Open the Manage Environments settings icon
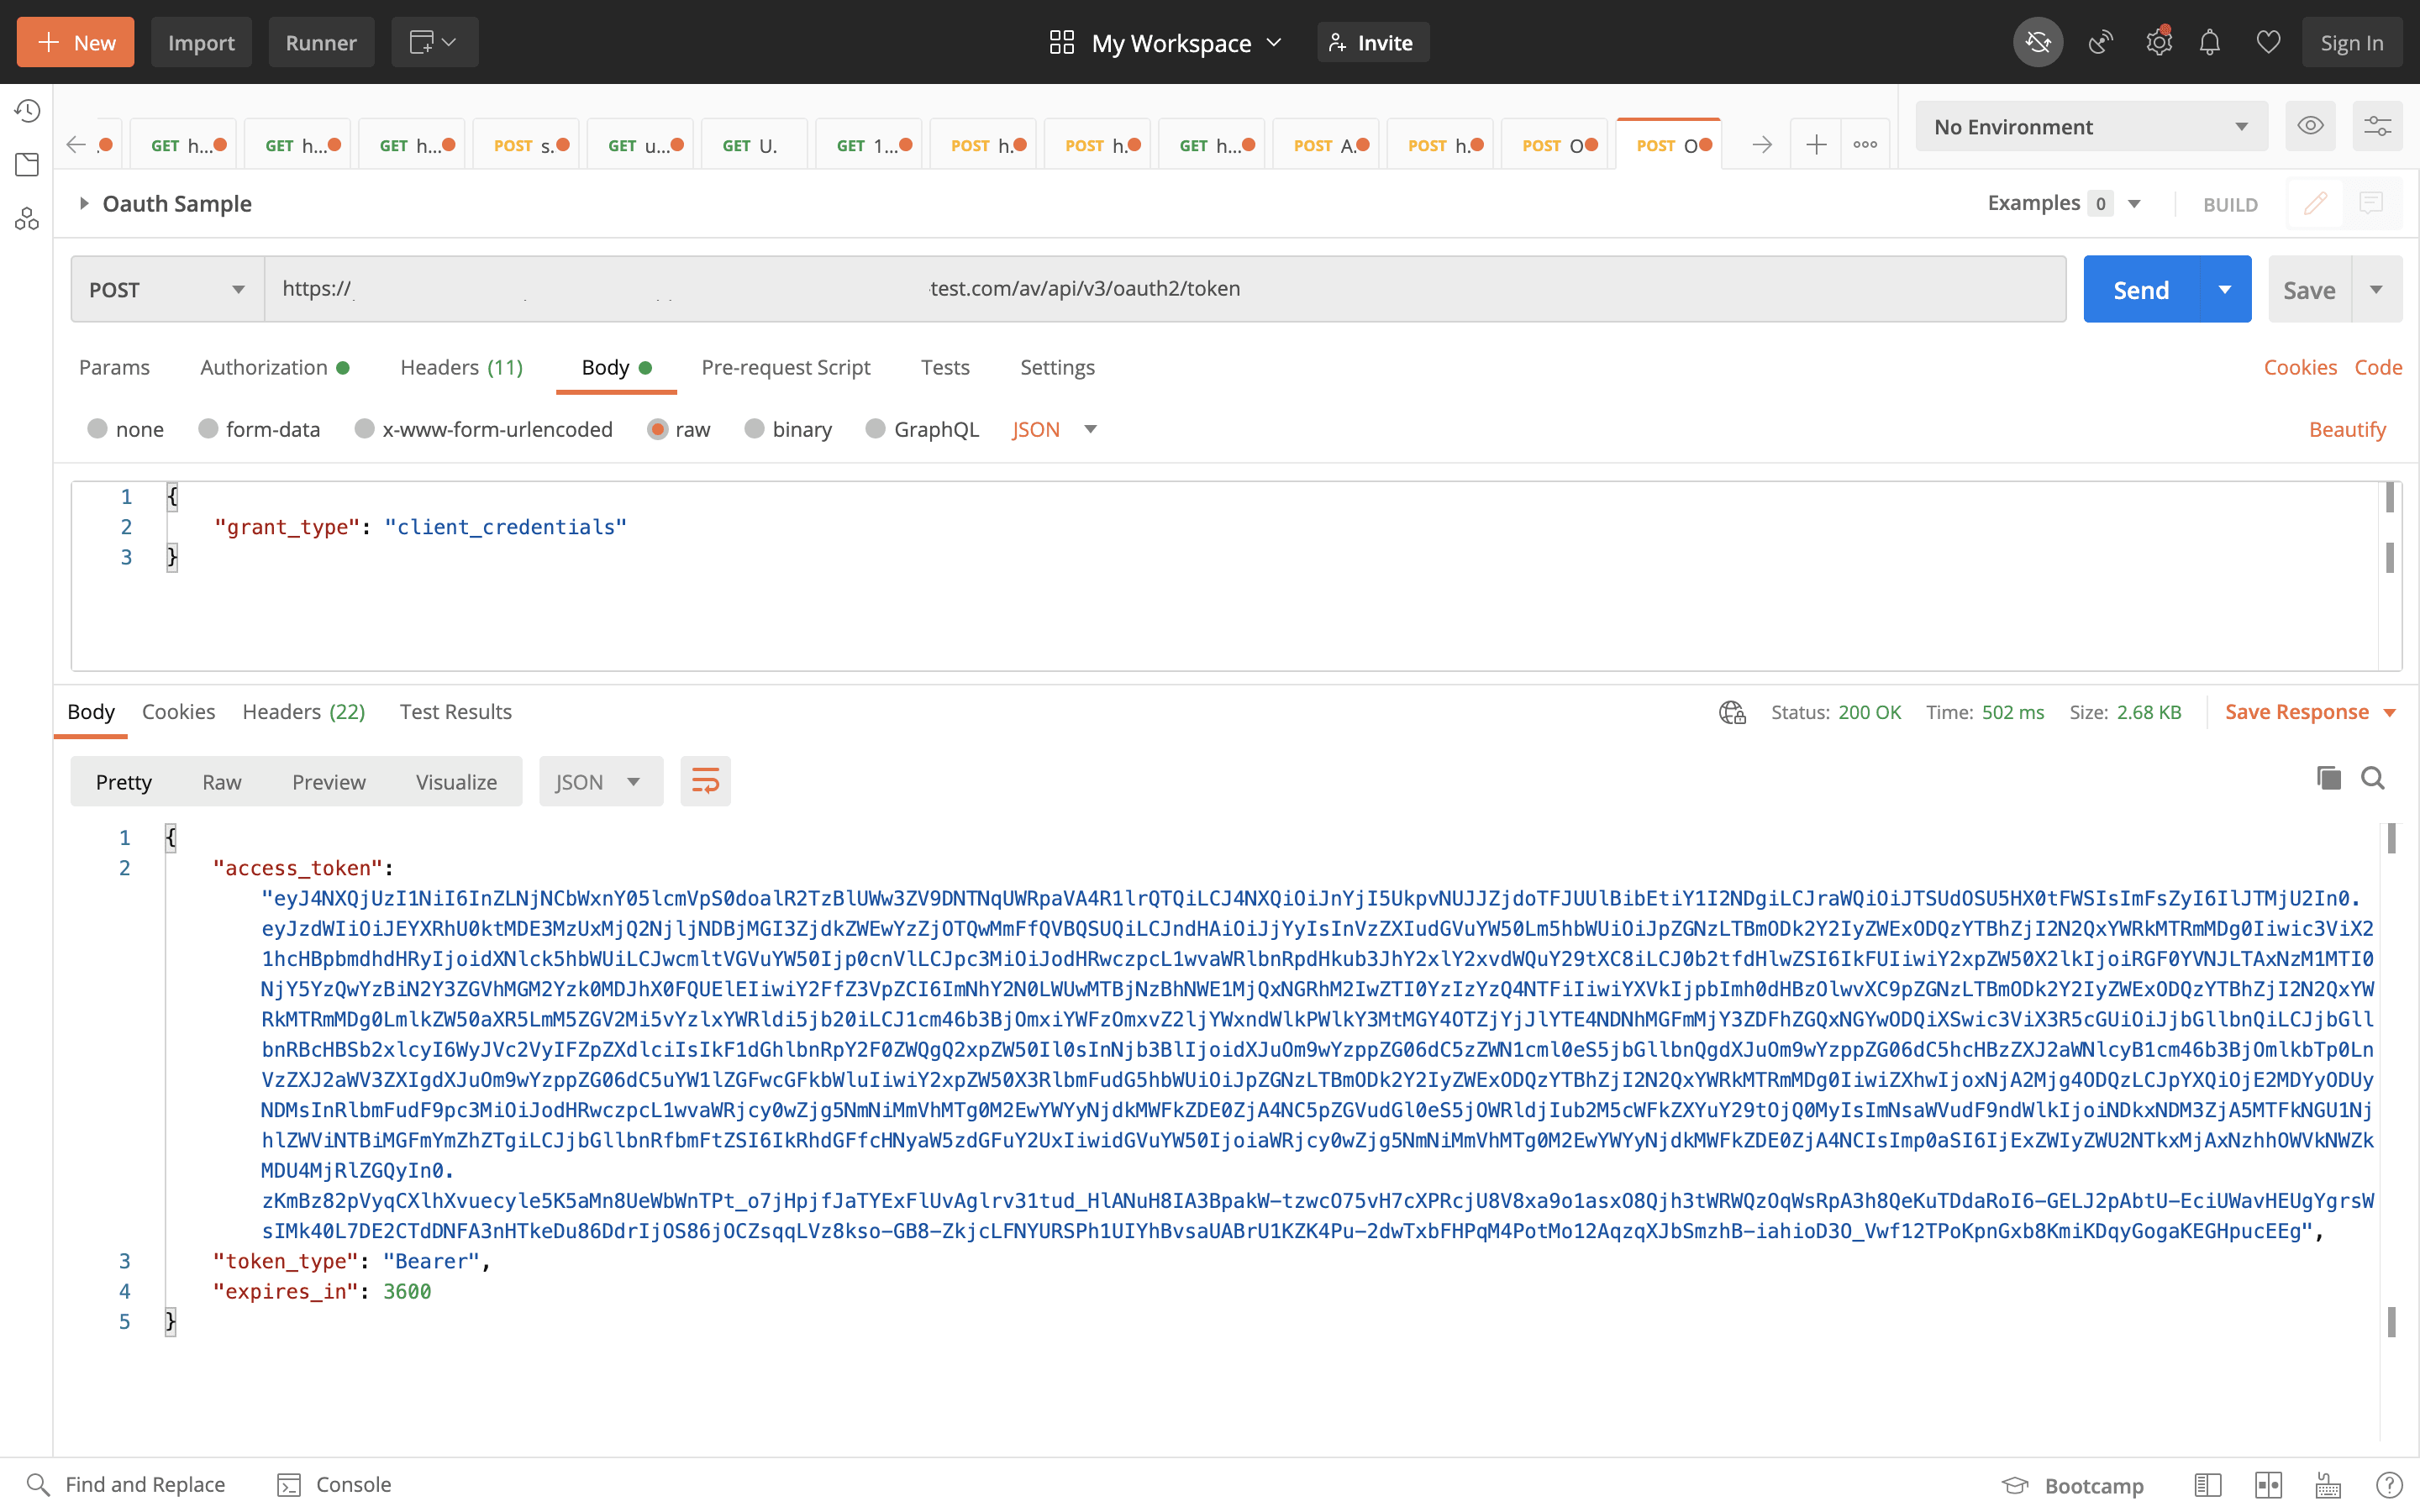This screenshot has width=2420, height=1512. click(x=2377, y=126)
